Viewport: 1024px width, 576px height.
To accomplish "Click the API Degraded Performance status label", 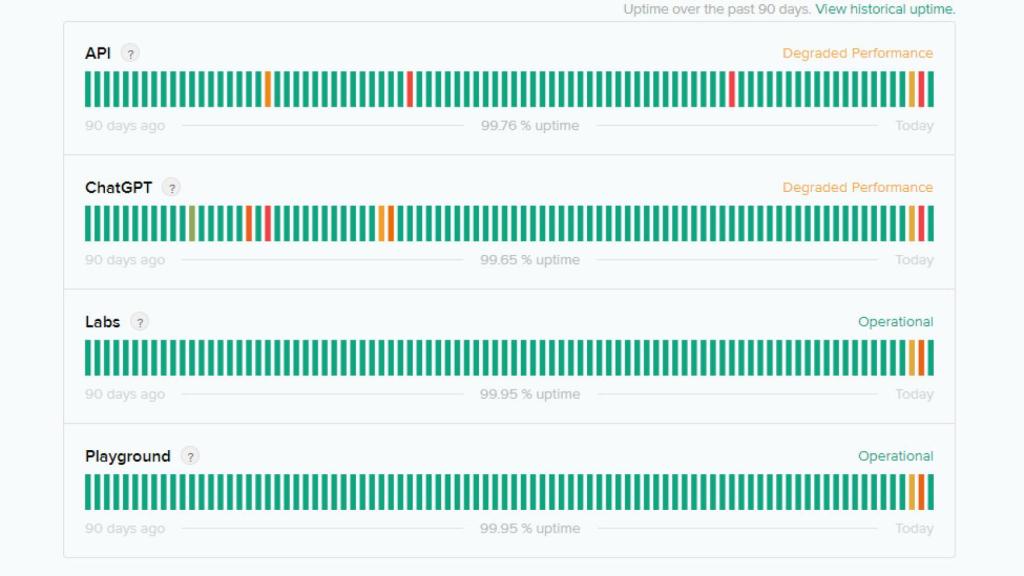I will tap(857, 54).
